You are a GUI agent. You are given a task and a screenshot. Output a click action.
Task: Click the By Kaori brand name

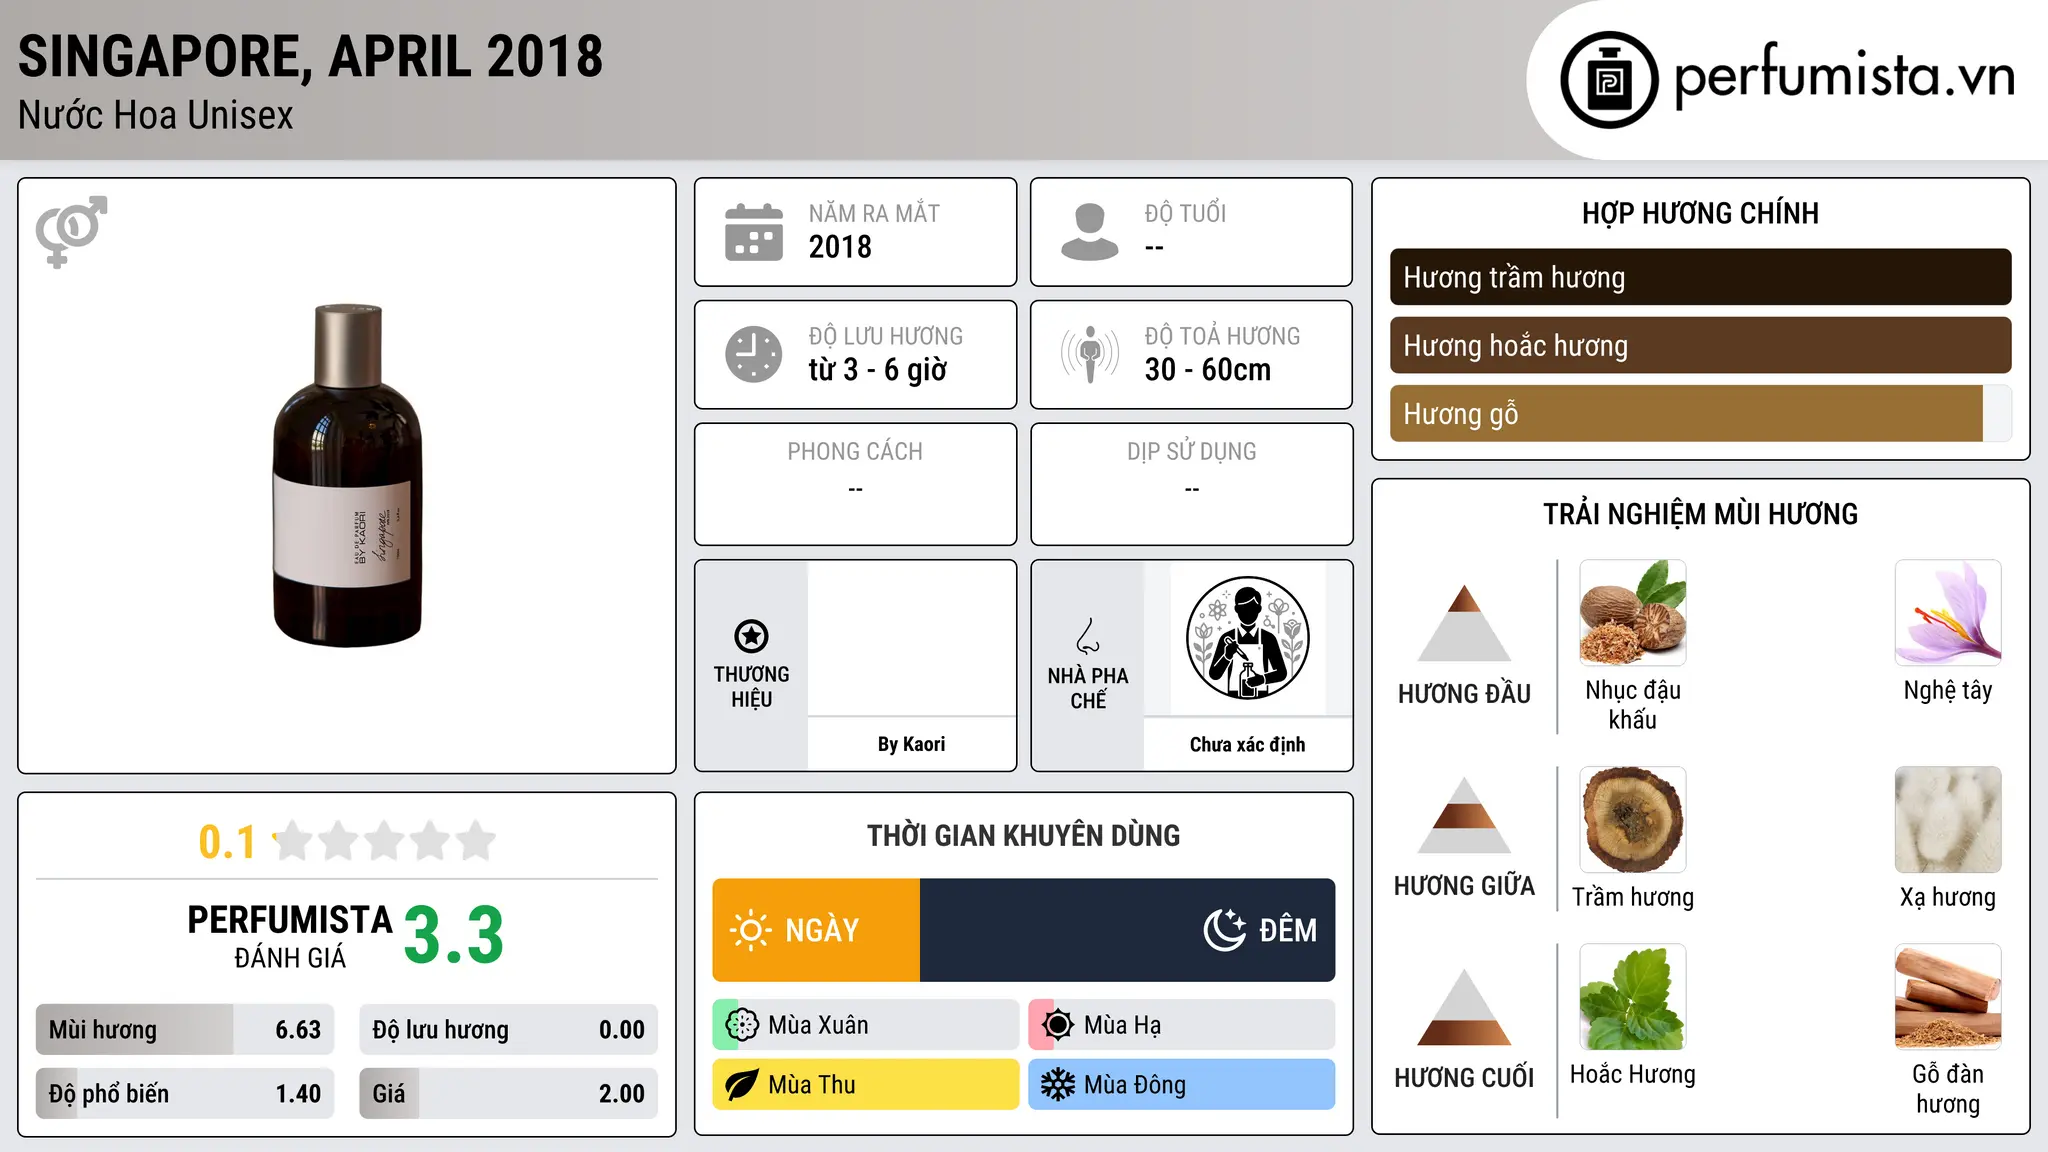[911, 744]
